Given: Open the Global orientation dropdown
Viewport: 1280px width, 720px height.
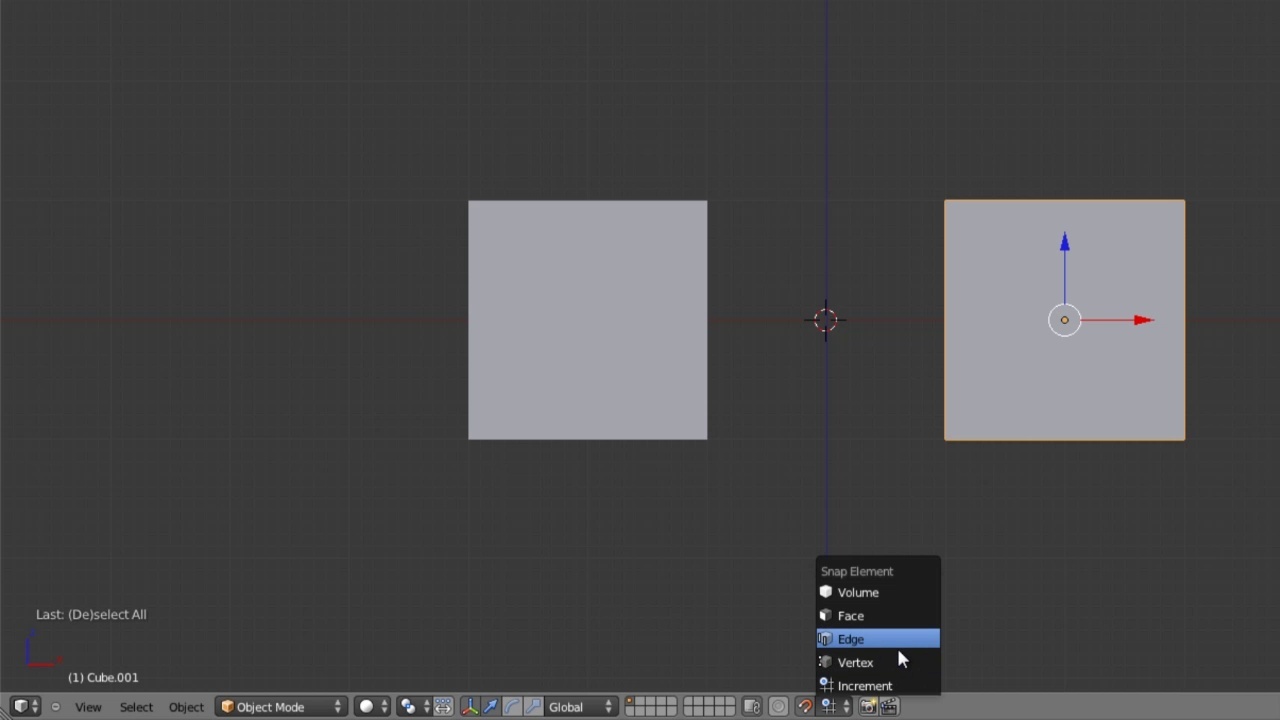Looking at the screenshot, I should click(x=580, y=707).
